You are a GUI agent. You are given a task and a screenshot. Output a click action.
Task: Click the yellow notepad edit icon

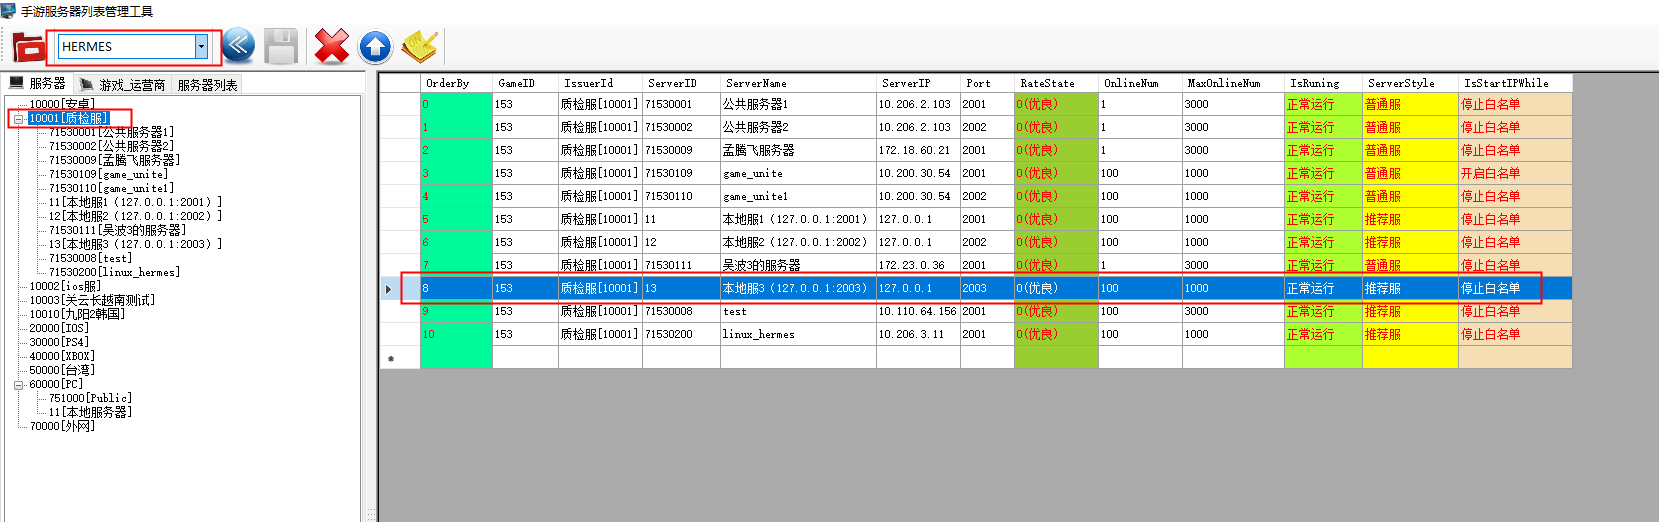tap(419, 46)
